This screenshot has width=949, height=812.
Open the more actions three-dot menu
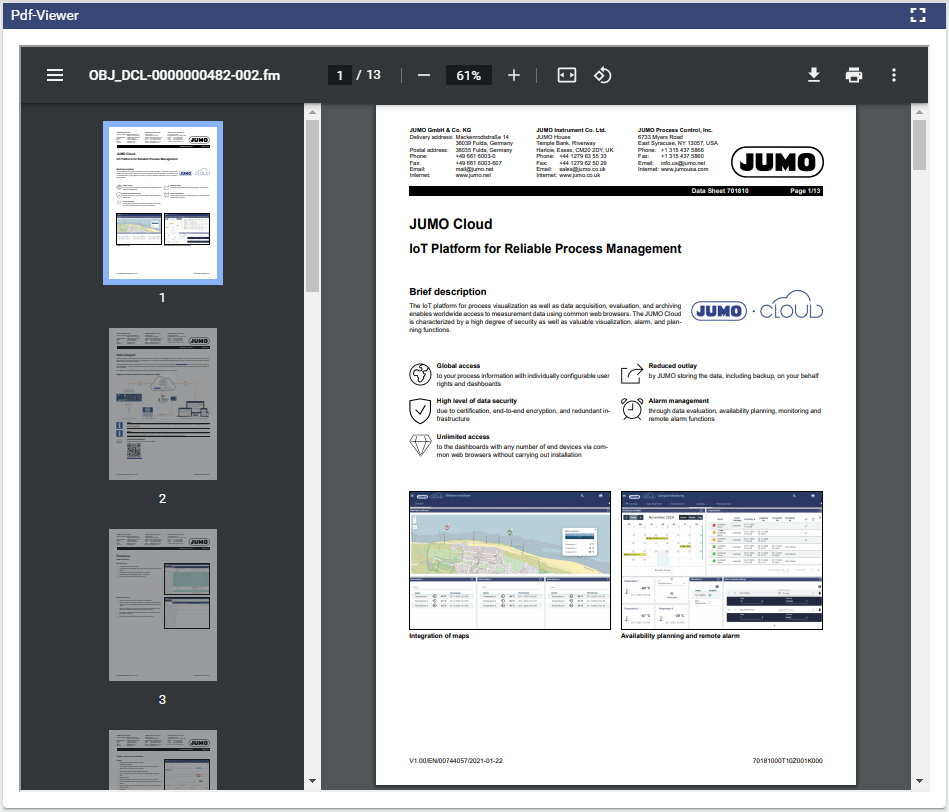[893, 76]
